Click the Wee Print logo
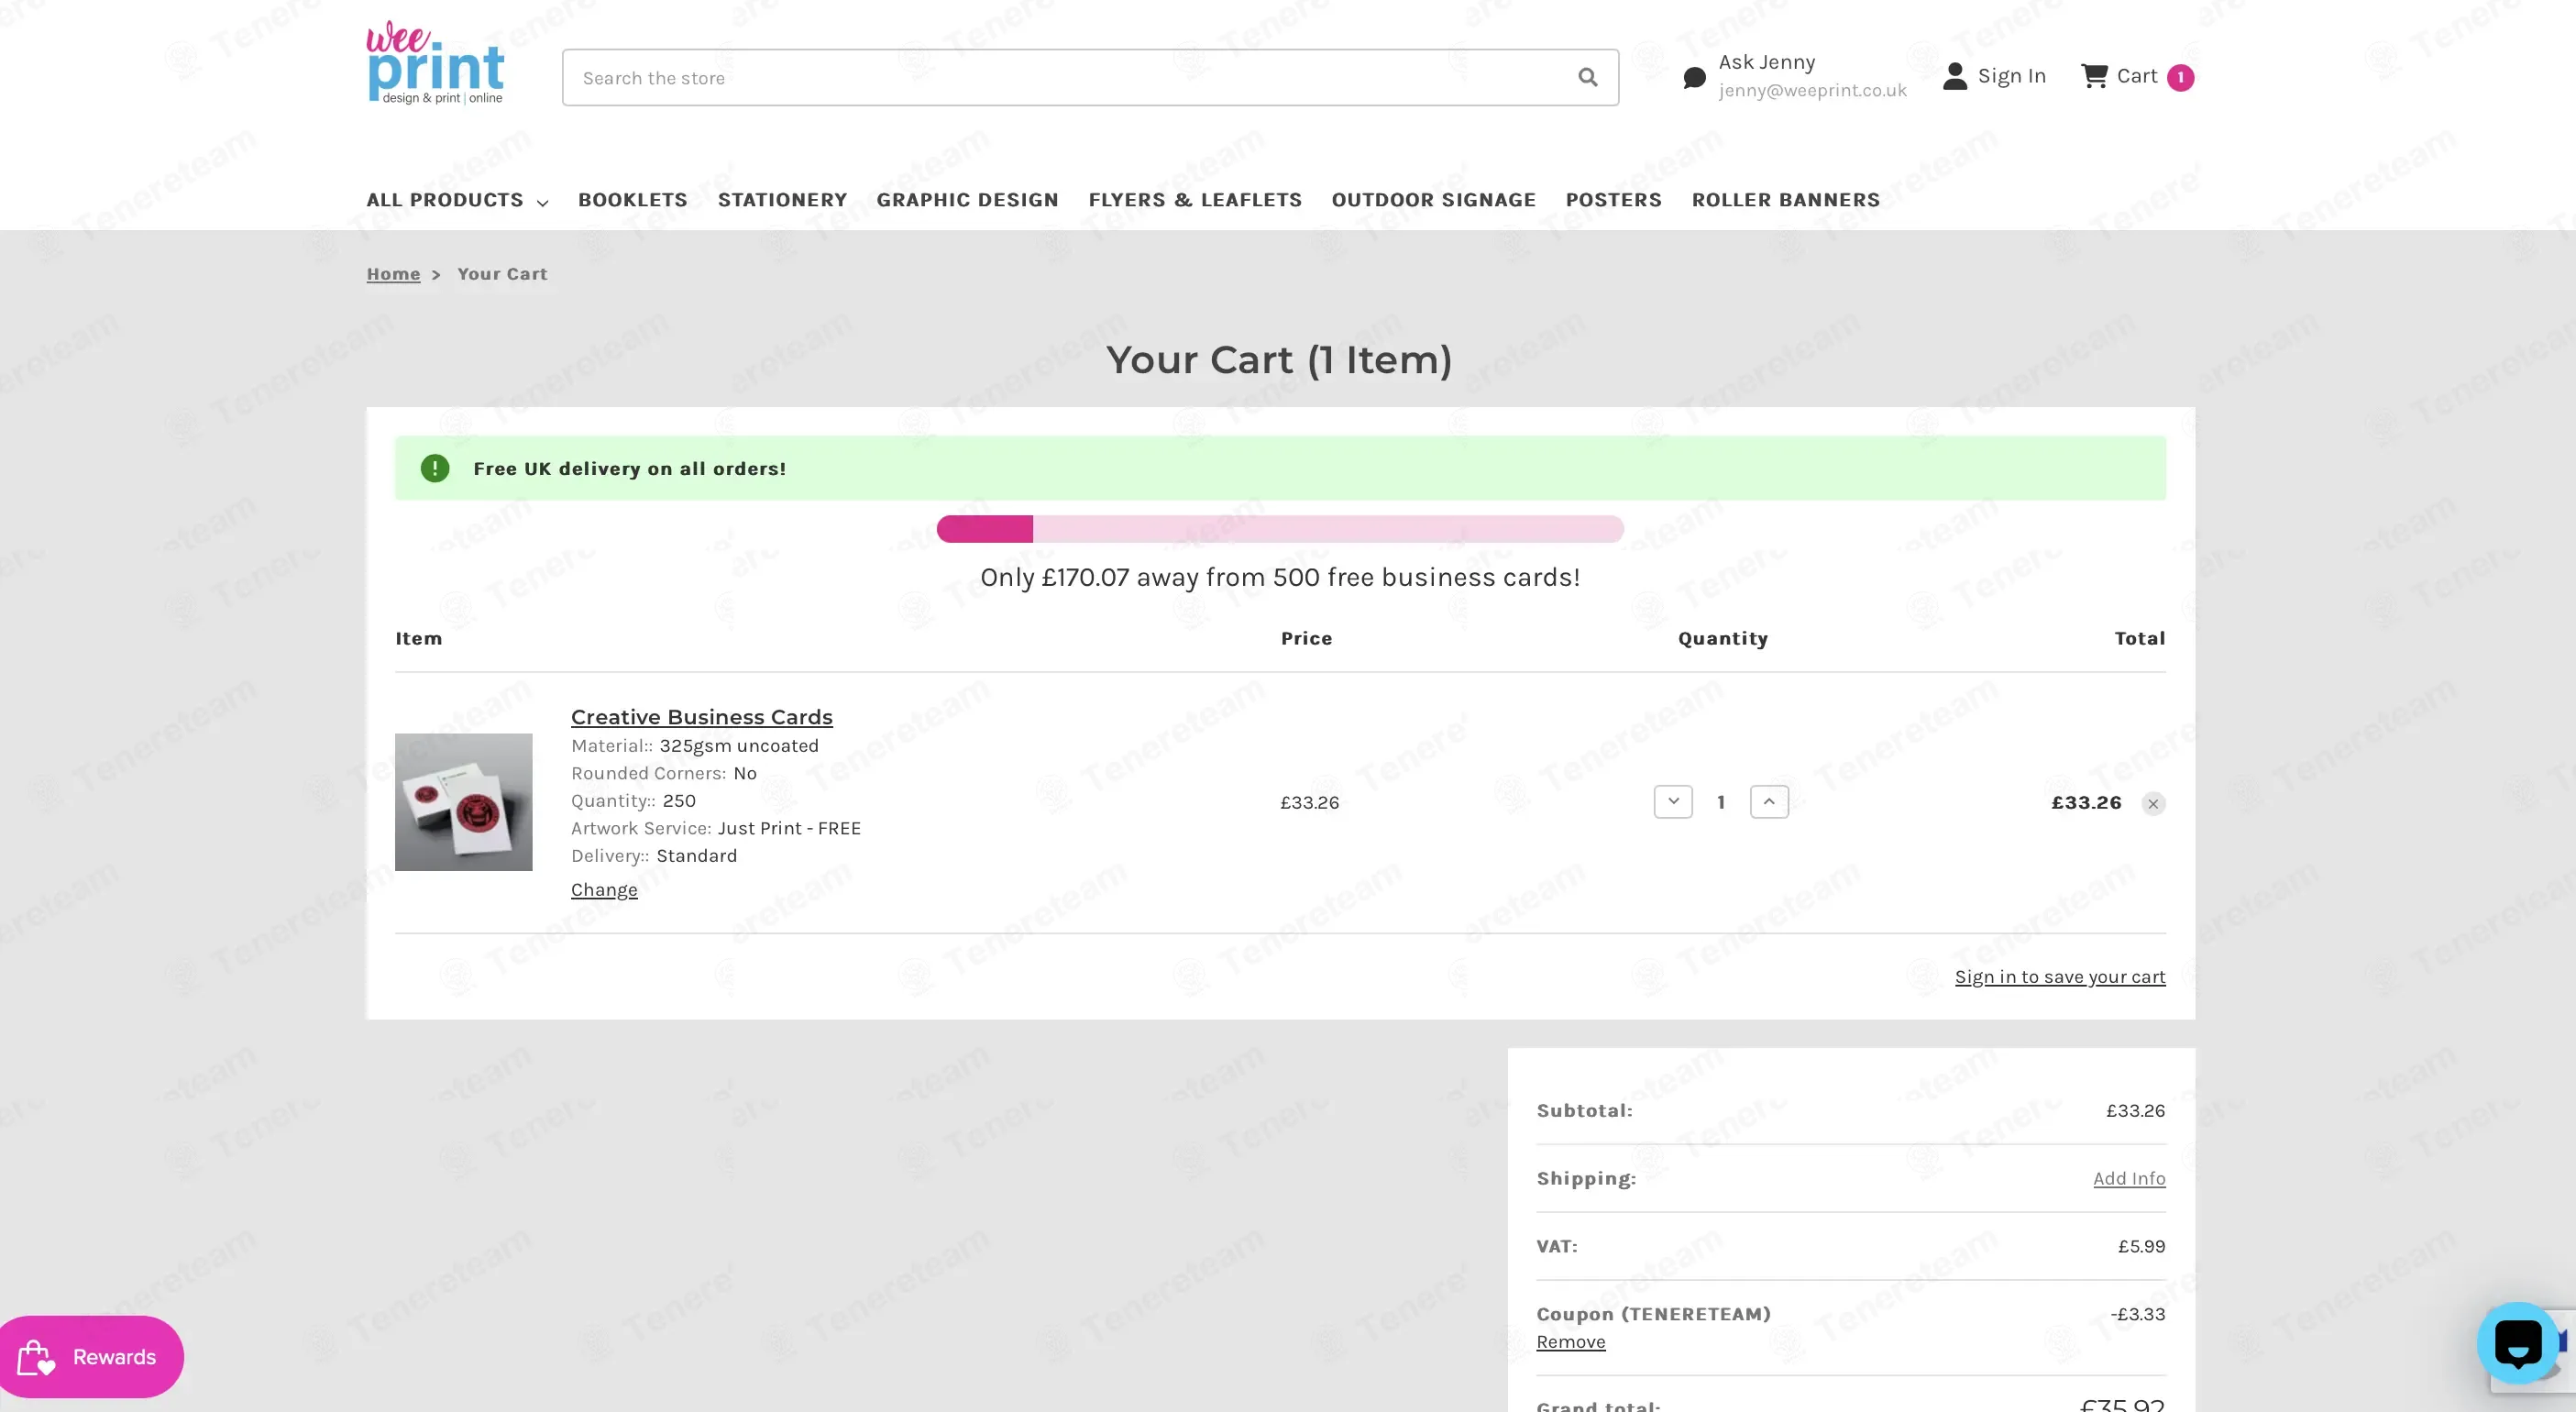Viewport: 2576px width, 1412px height. click(x=435, y=63)
